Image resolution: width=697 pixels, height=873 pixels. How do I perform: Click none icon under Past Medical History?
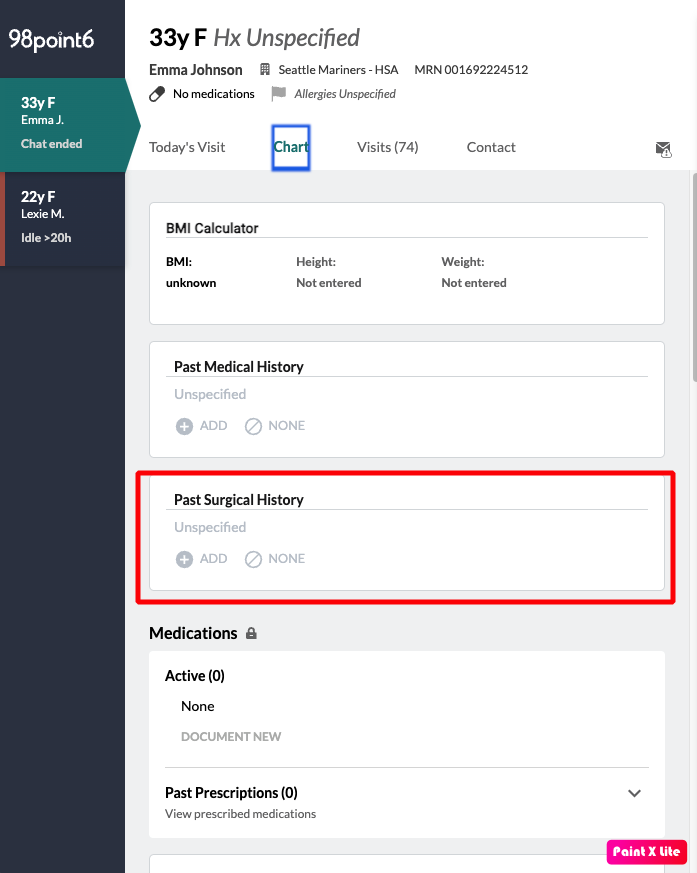coord(254,426)
